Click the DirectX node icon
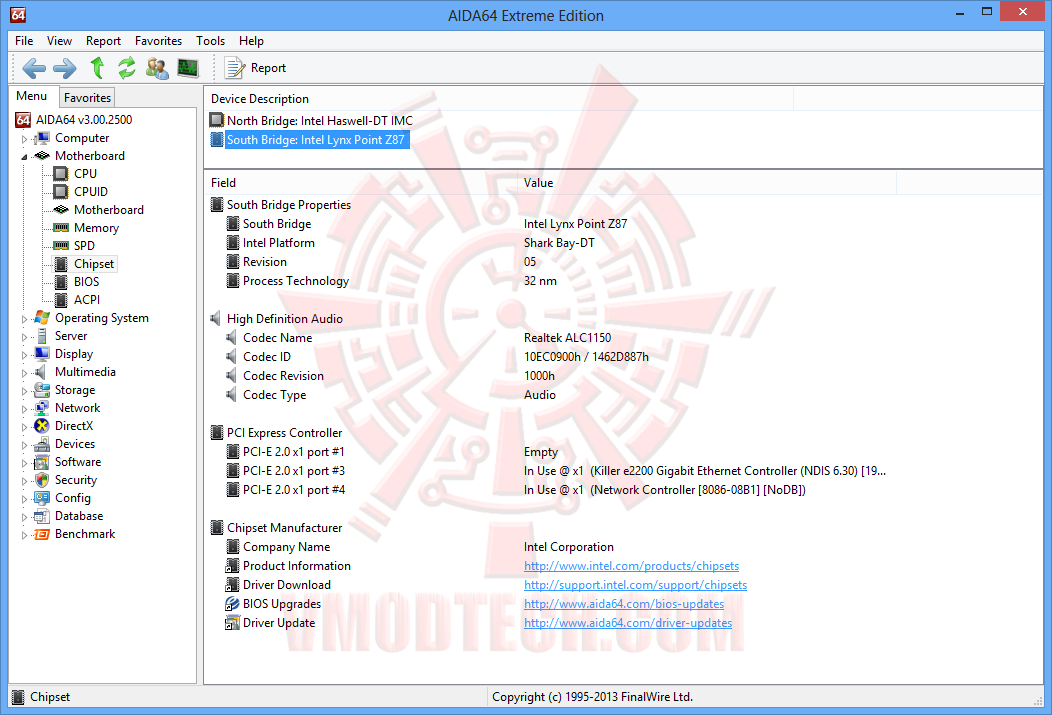1052x715 pixels. pyautogui.click(x=42, y=426)
